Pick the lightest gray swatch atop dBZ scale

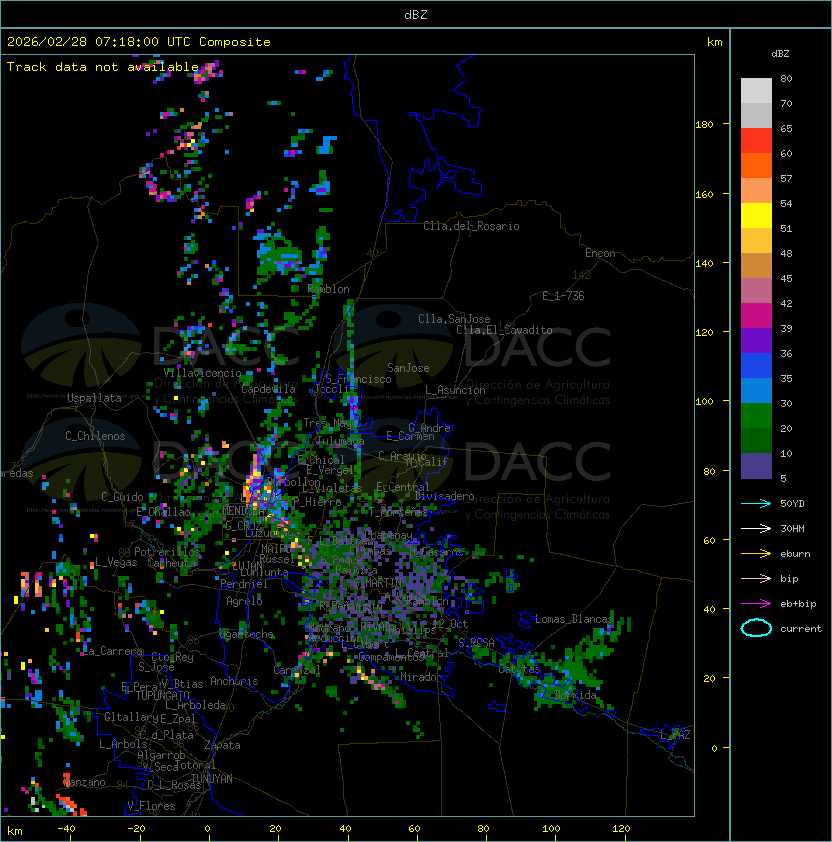pos(756,91)
